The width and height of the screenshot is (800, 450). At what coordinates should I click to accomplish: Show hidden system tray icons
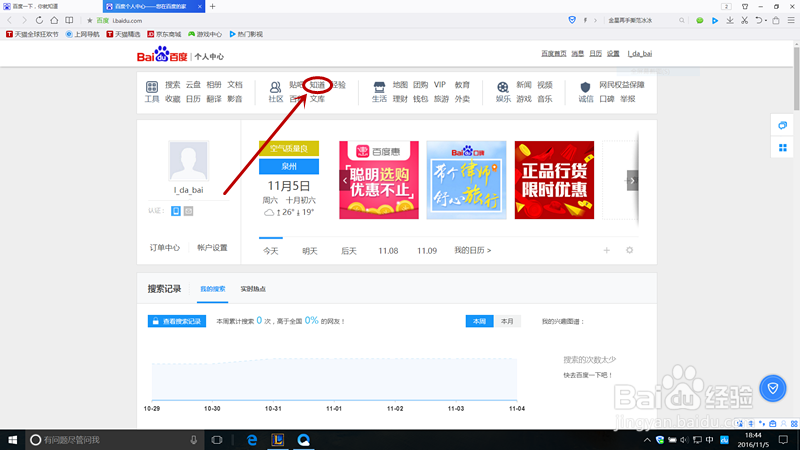point(647,440)
